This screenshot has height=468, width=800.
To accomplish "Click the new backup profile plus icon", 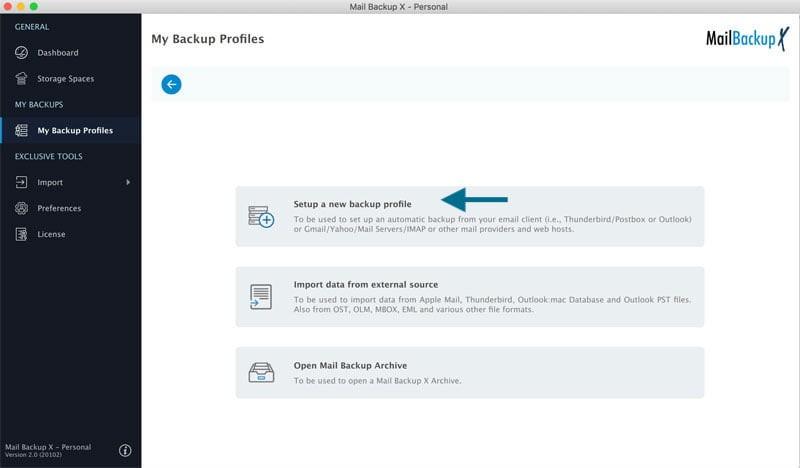I will (x=261, y=216).
